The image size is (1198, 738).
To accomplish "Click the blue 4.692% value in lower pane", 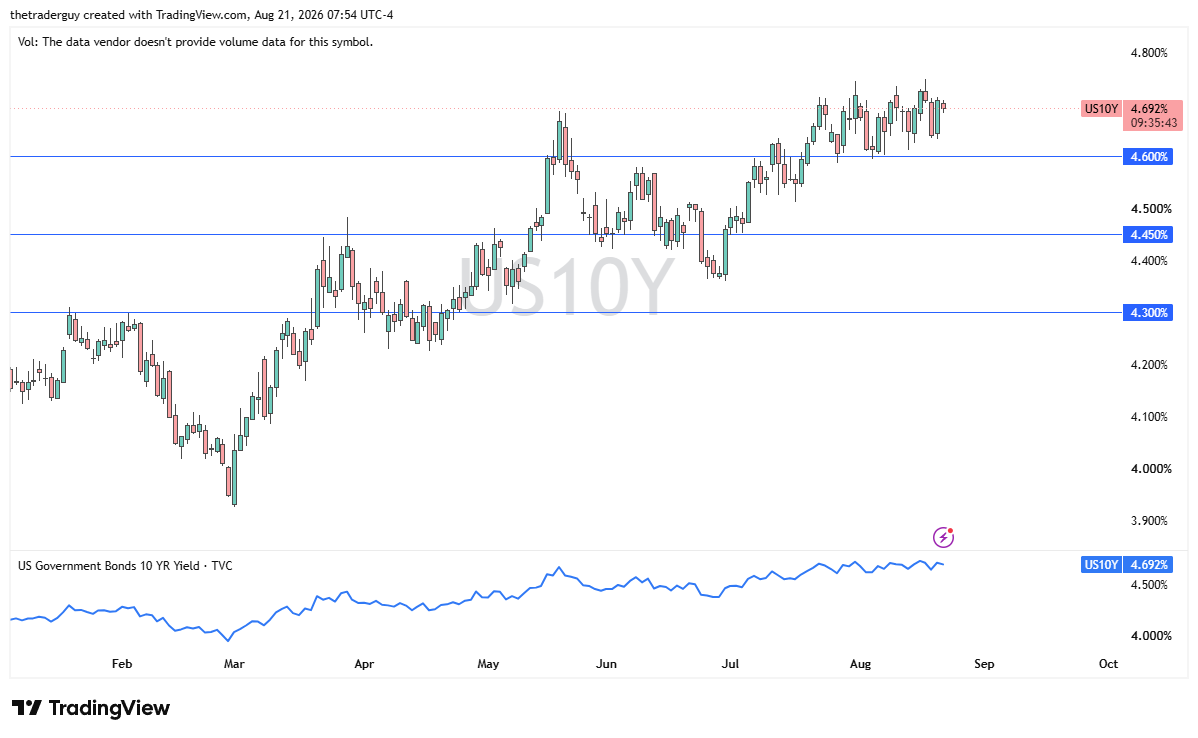I will pyautogui.click(x=1148, y=565).
